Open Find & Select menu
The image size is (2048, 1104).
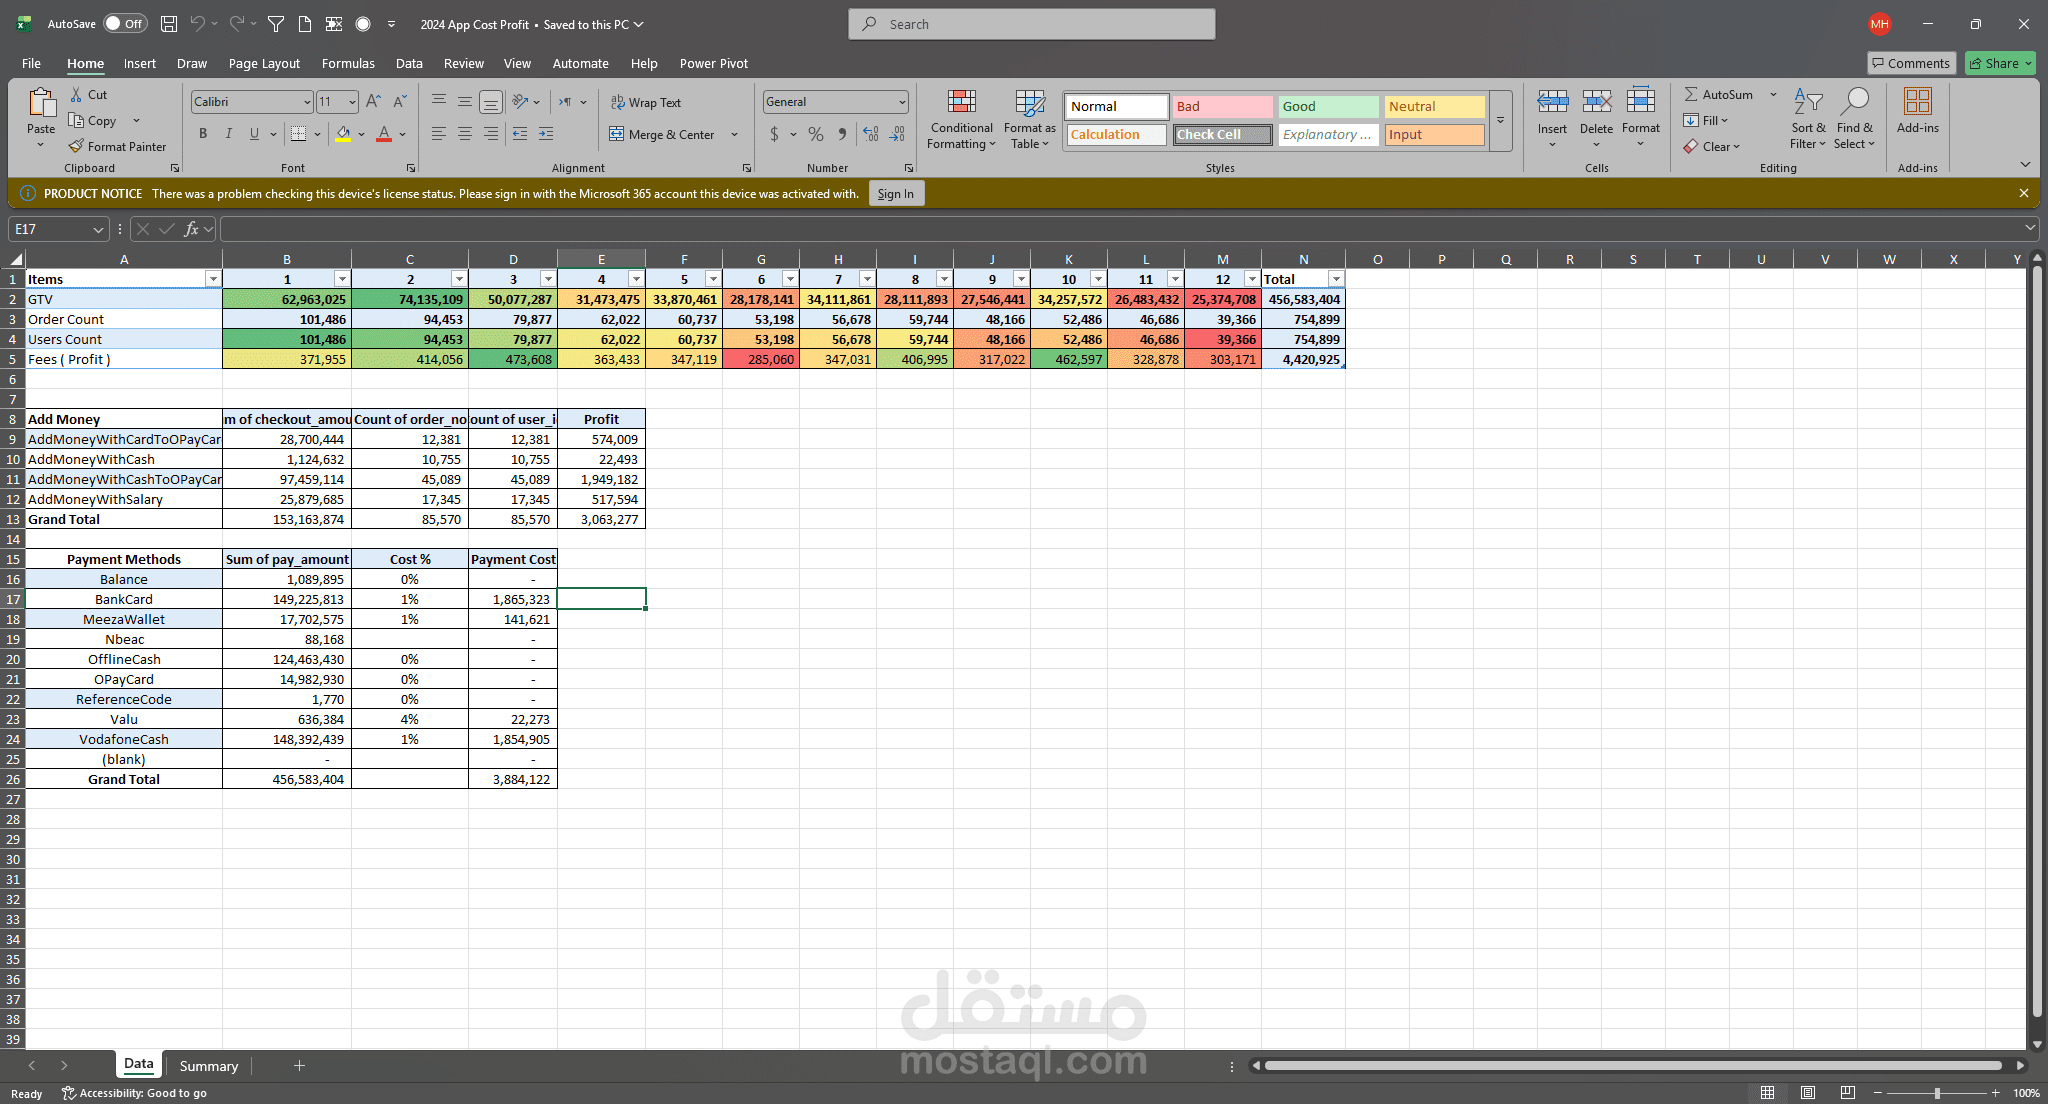1855,119
